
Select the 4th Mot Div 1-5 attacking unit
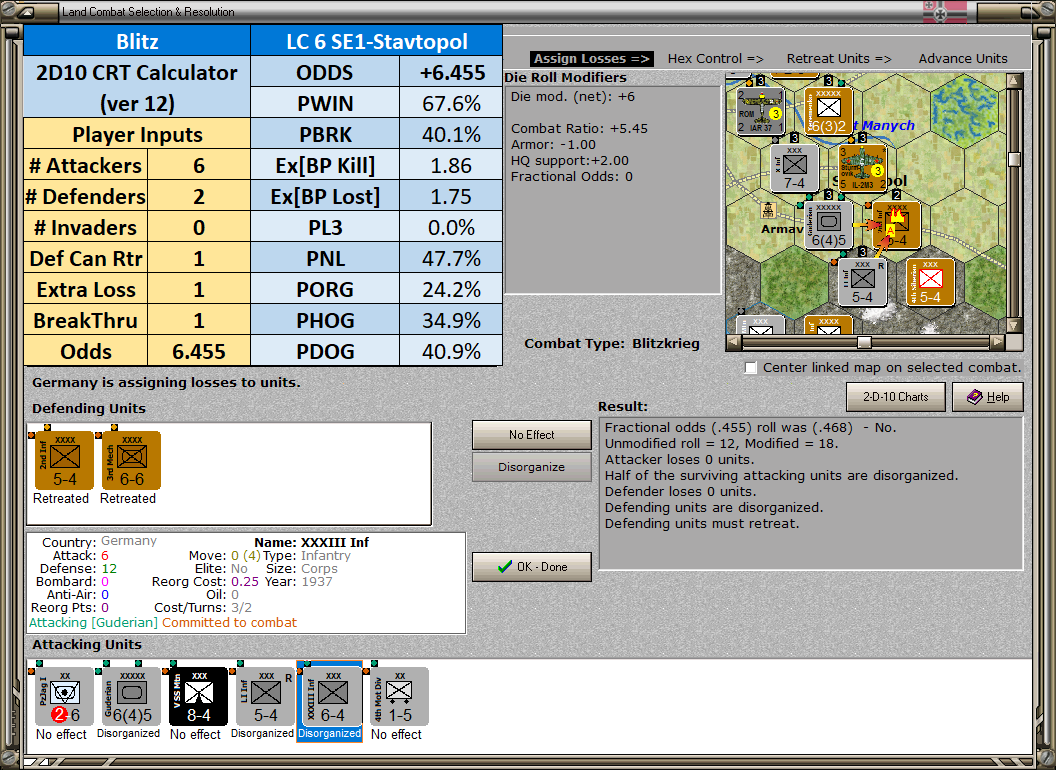[x=399, y=697]
